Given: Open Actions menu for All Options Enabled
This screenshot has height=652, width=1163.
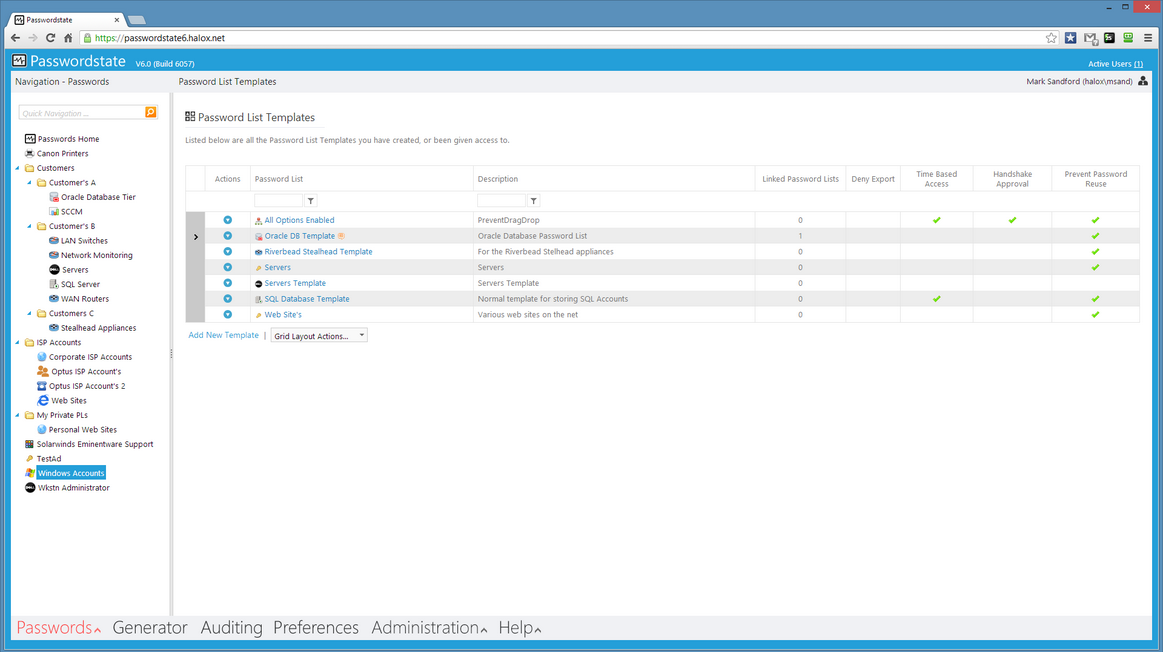Looking at the screenshot, I should 228,220.
